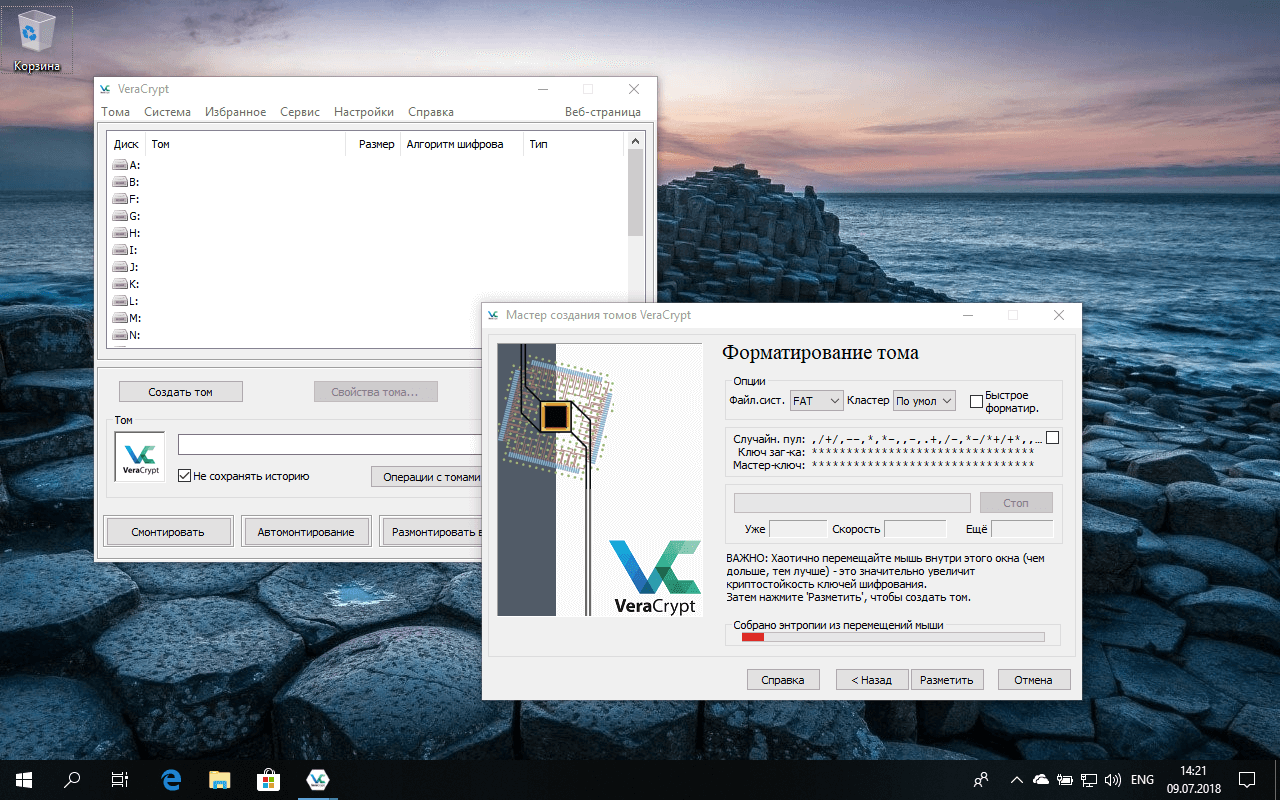Expand hidden icons in the system tray
This screenshot has width=1280, height=800.
(1015, 779)
